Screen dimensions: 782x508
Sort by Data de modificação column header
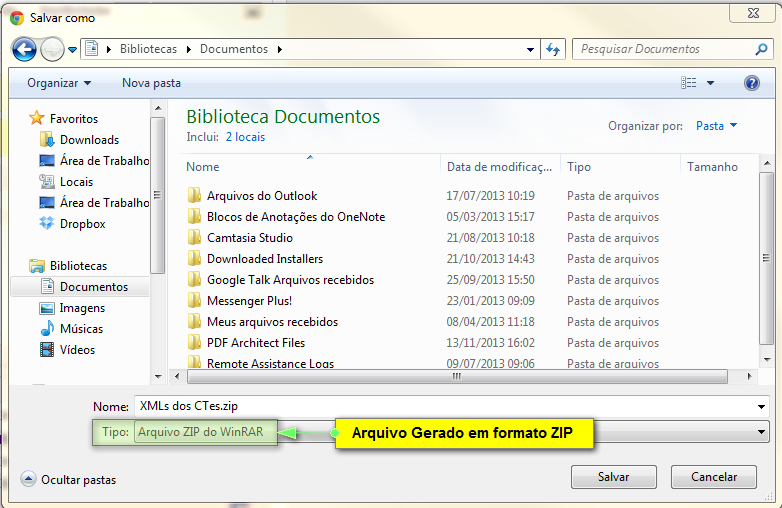coord(501,167)
